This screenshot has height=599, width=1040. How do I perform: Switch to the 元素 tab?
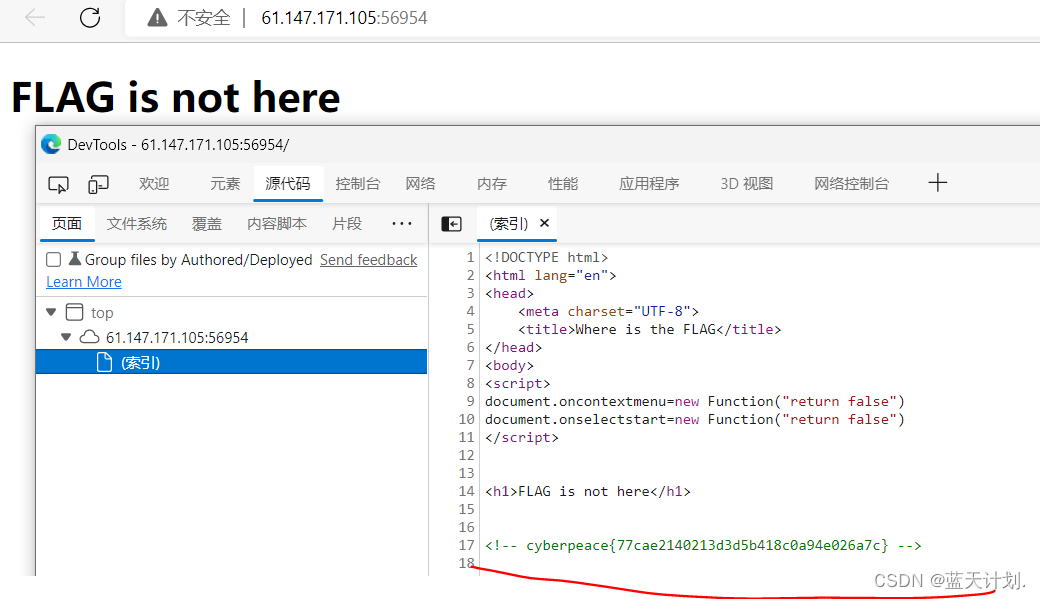tap(225, 184)
